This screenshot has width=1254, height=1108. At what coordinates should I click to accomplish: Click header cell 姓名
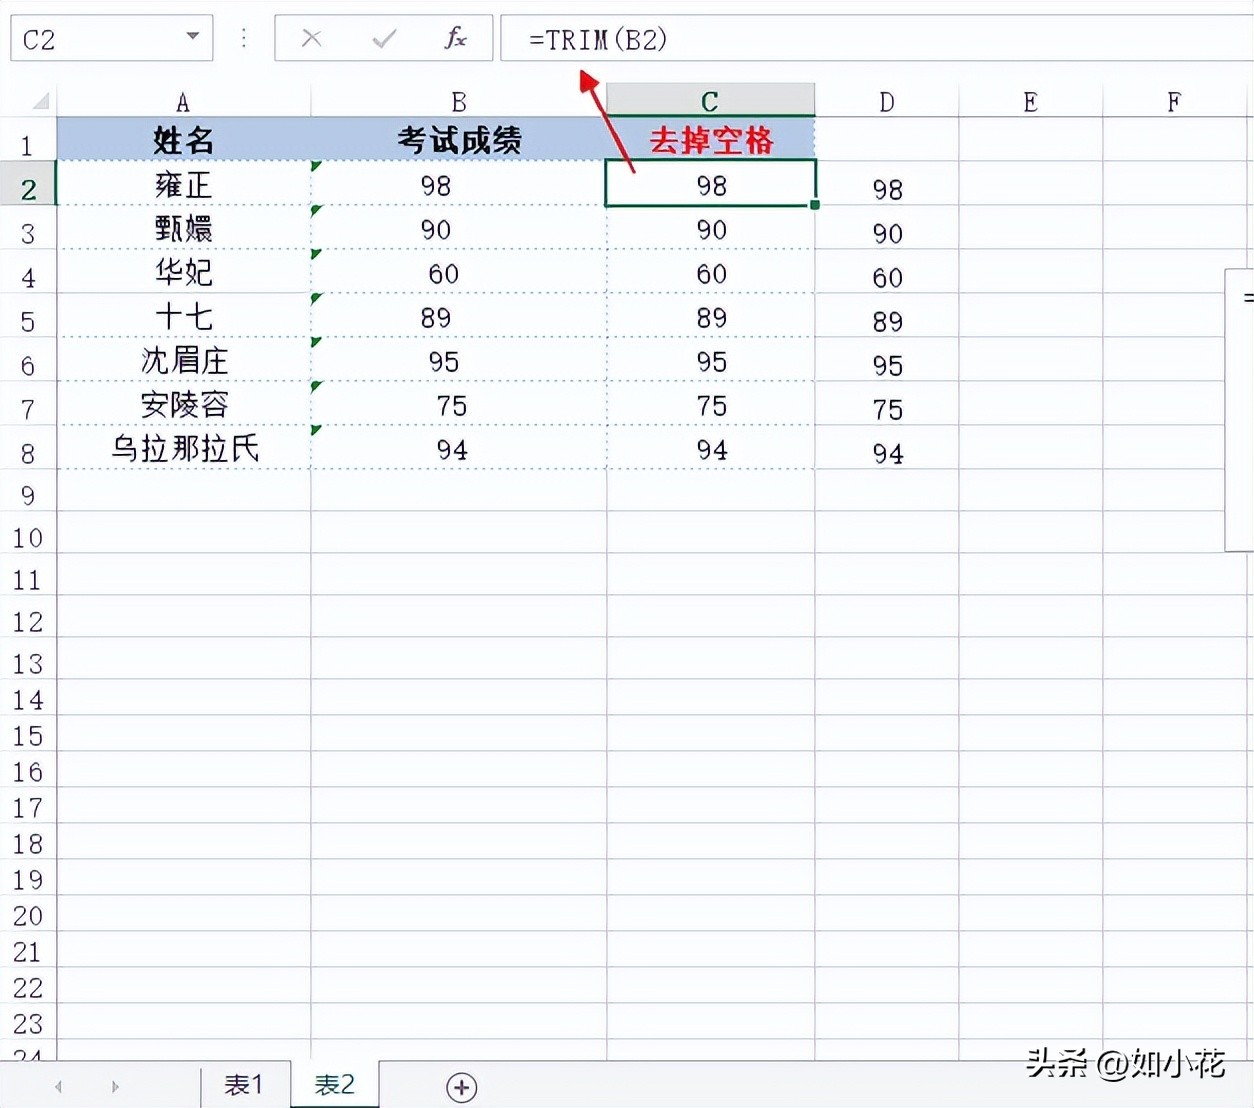click(x=184, y=140)
